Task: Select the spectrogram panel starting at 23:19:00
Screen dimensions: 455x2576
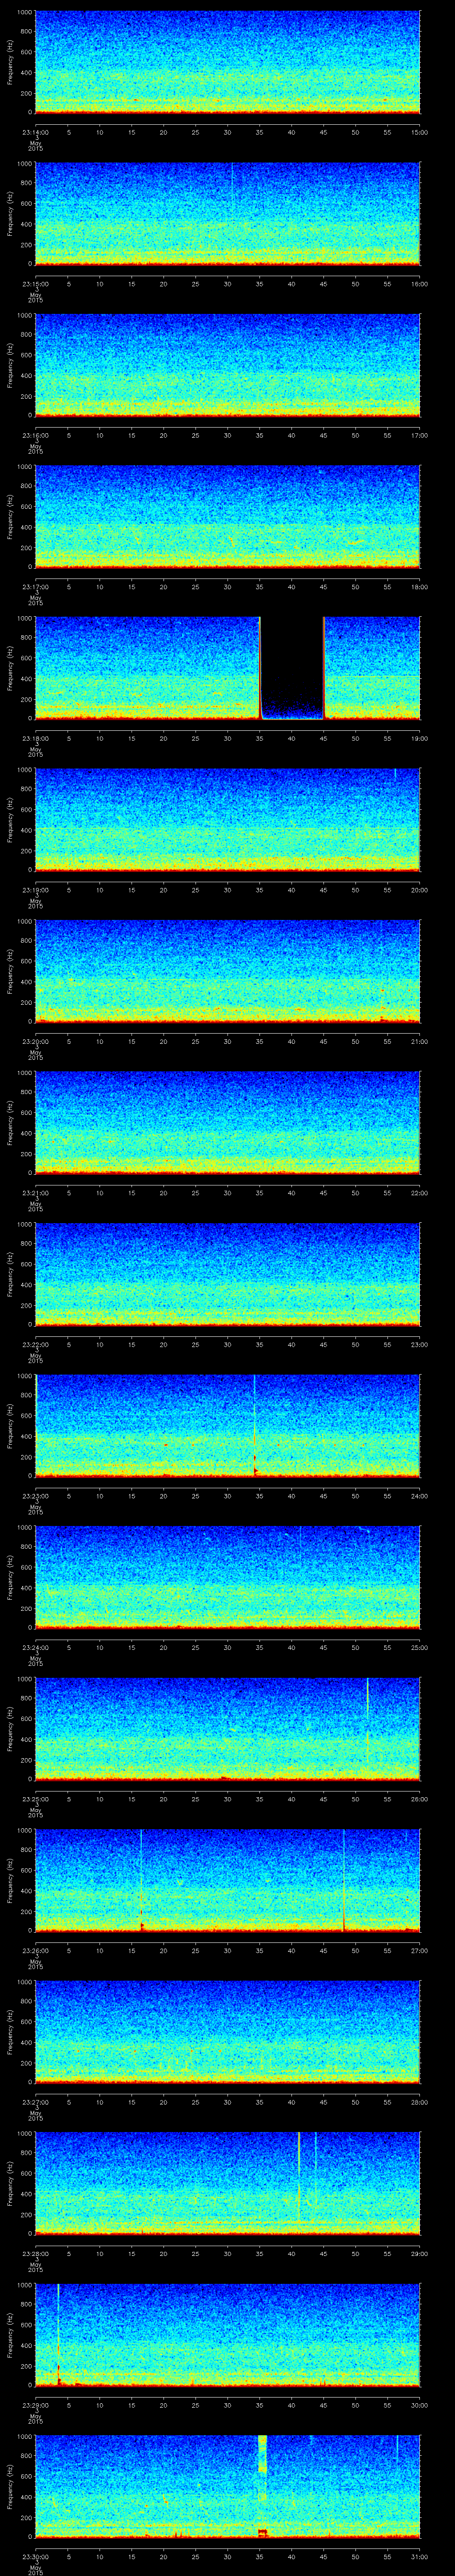Action: (x=227, y=820)
